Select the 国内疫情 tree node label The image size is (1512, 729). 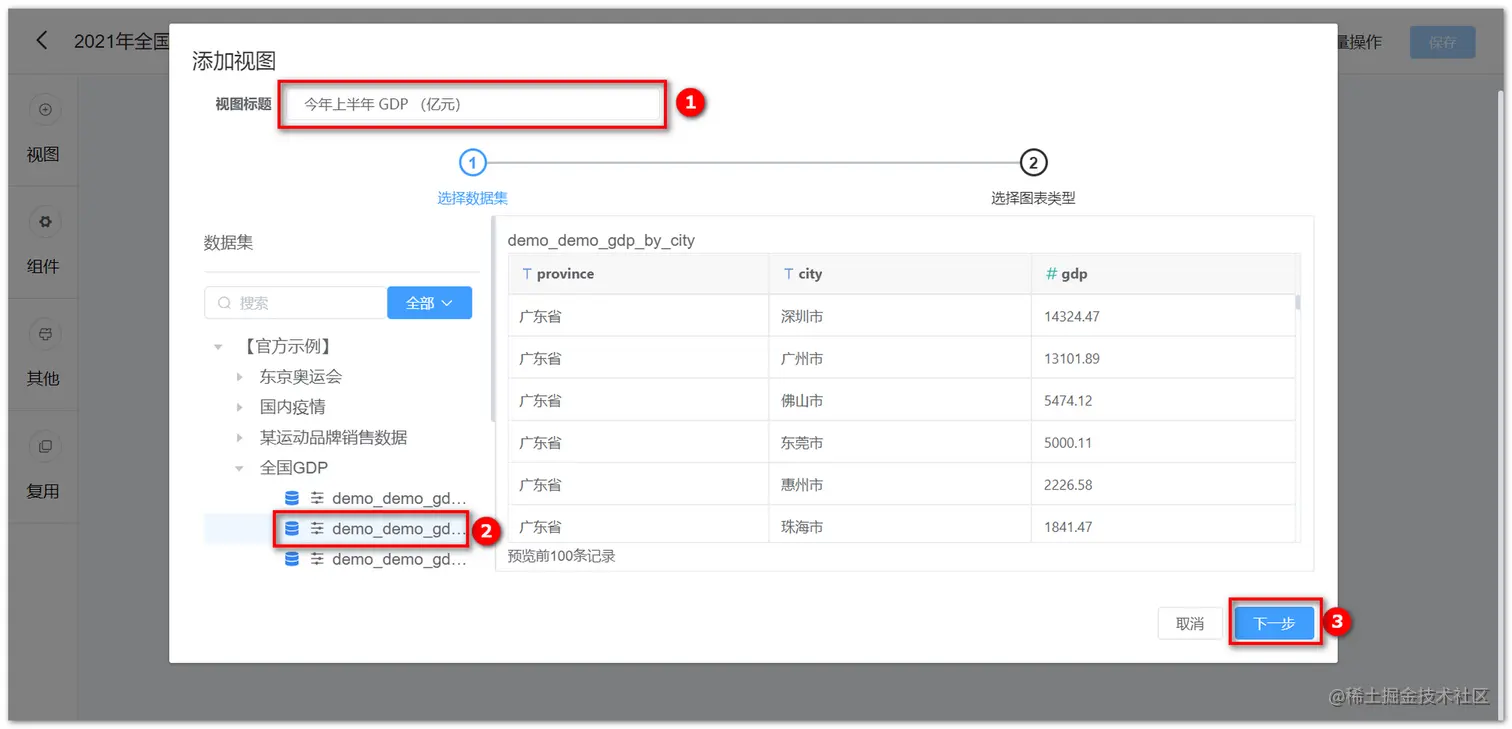click(293, 407)
